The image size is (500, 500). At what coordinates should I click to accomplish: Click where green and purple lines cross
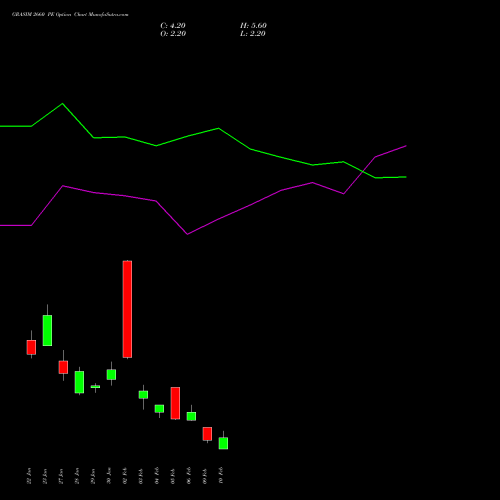click(363, 171)
